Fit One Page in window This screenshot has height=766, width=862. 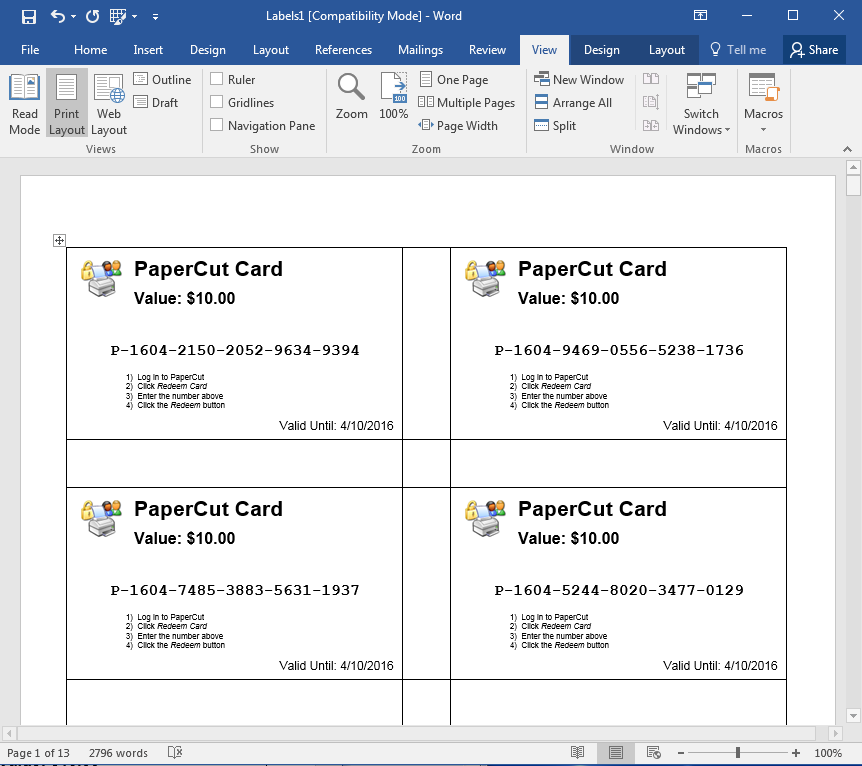(454, 80)
